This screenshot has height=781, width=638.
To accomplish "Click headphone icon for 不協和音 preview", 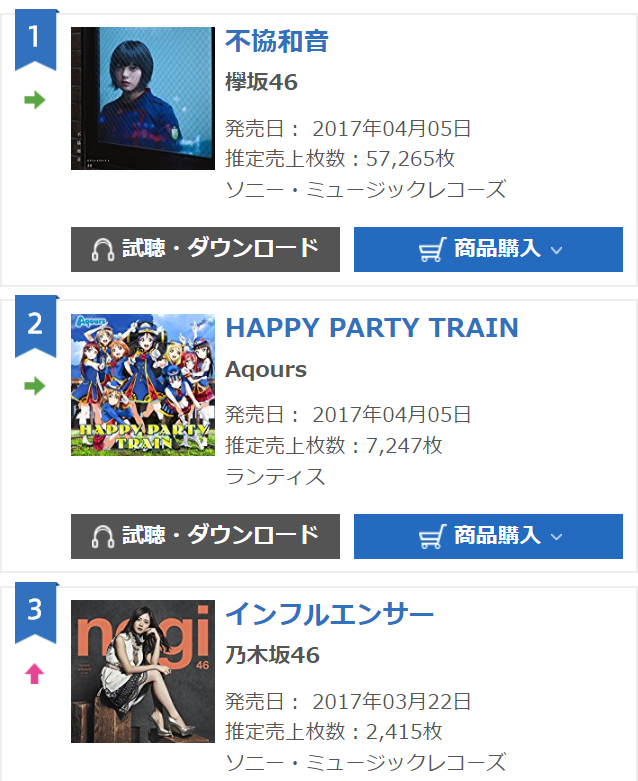I will [103, 250].
